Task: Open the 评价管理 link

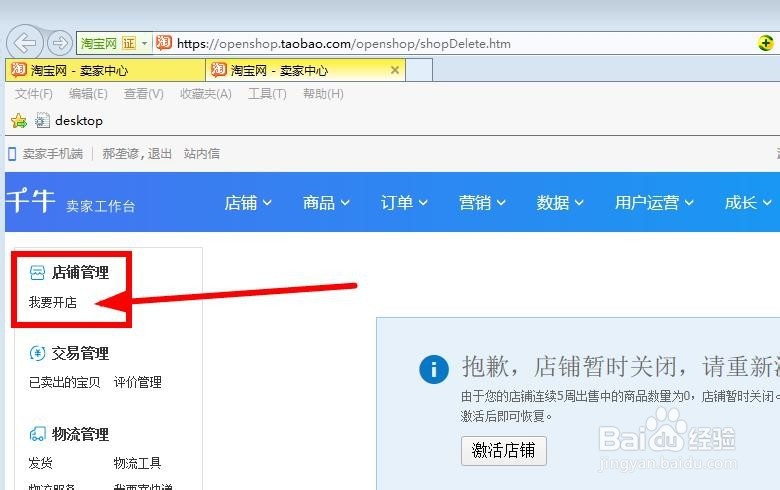Action: tap(138, 382)
